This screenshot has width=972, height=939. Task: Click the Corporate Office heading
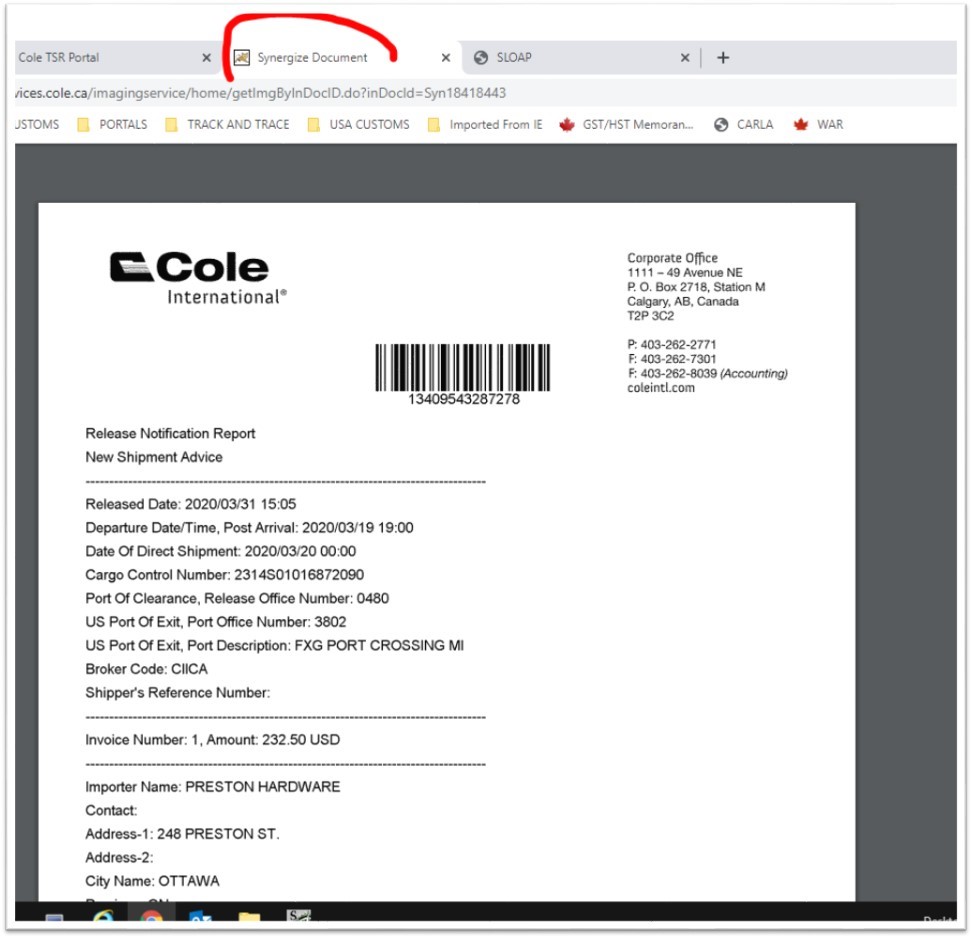click(672, 258)
